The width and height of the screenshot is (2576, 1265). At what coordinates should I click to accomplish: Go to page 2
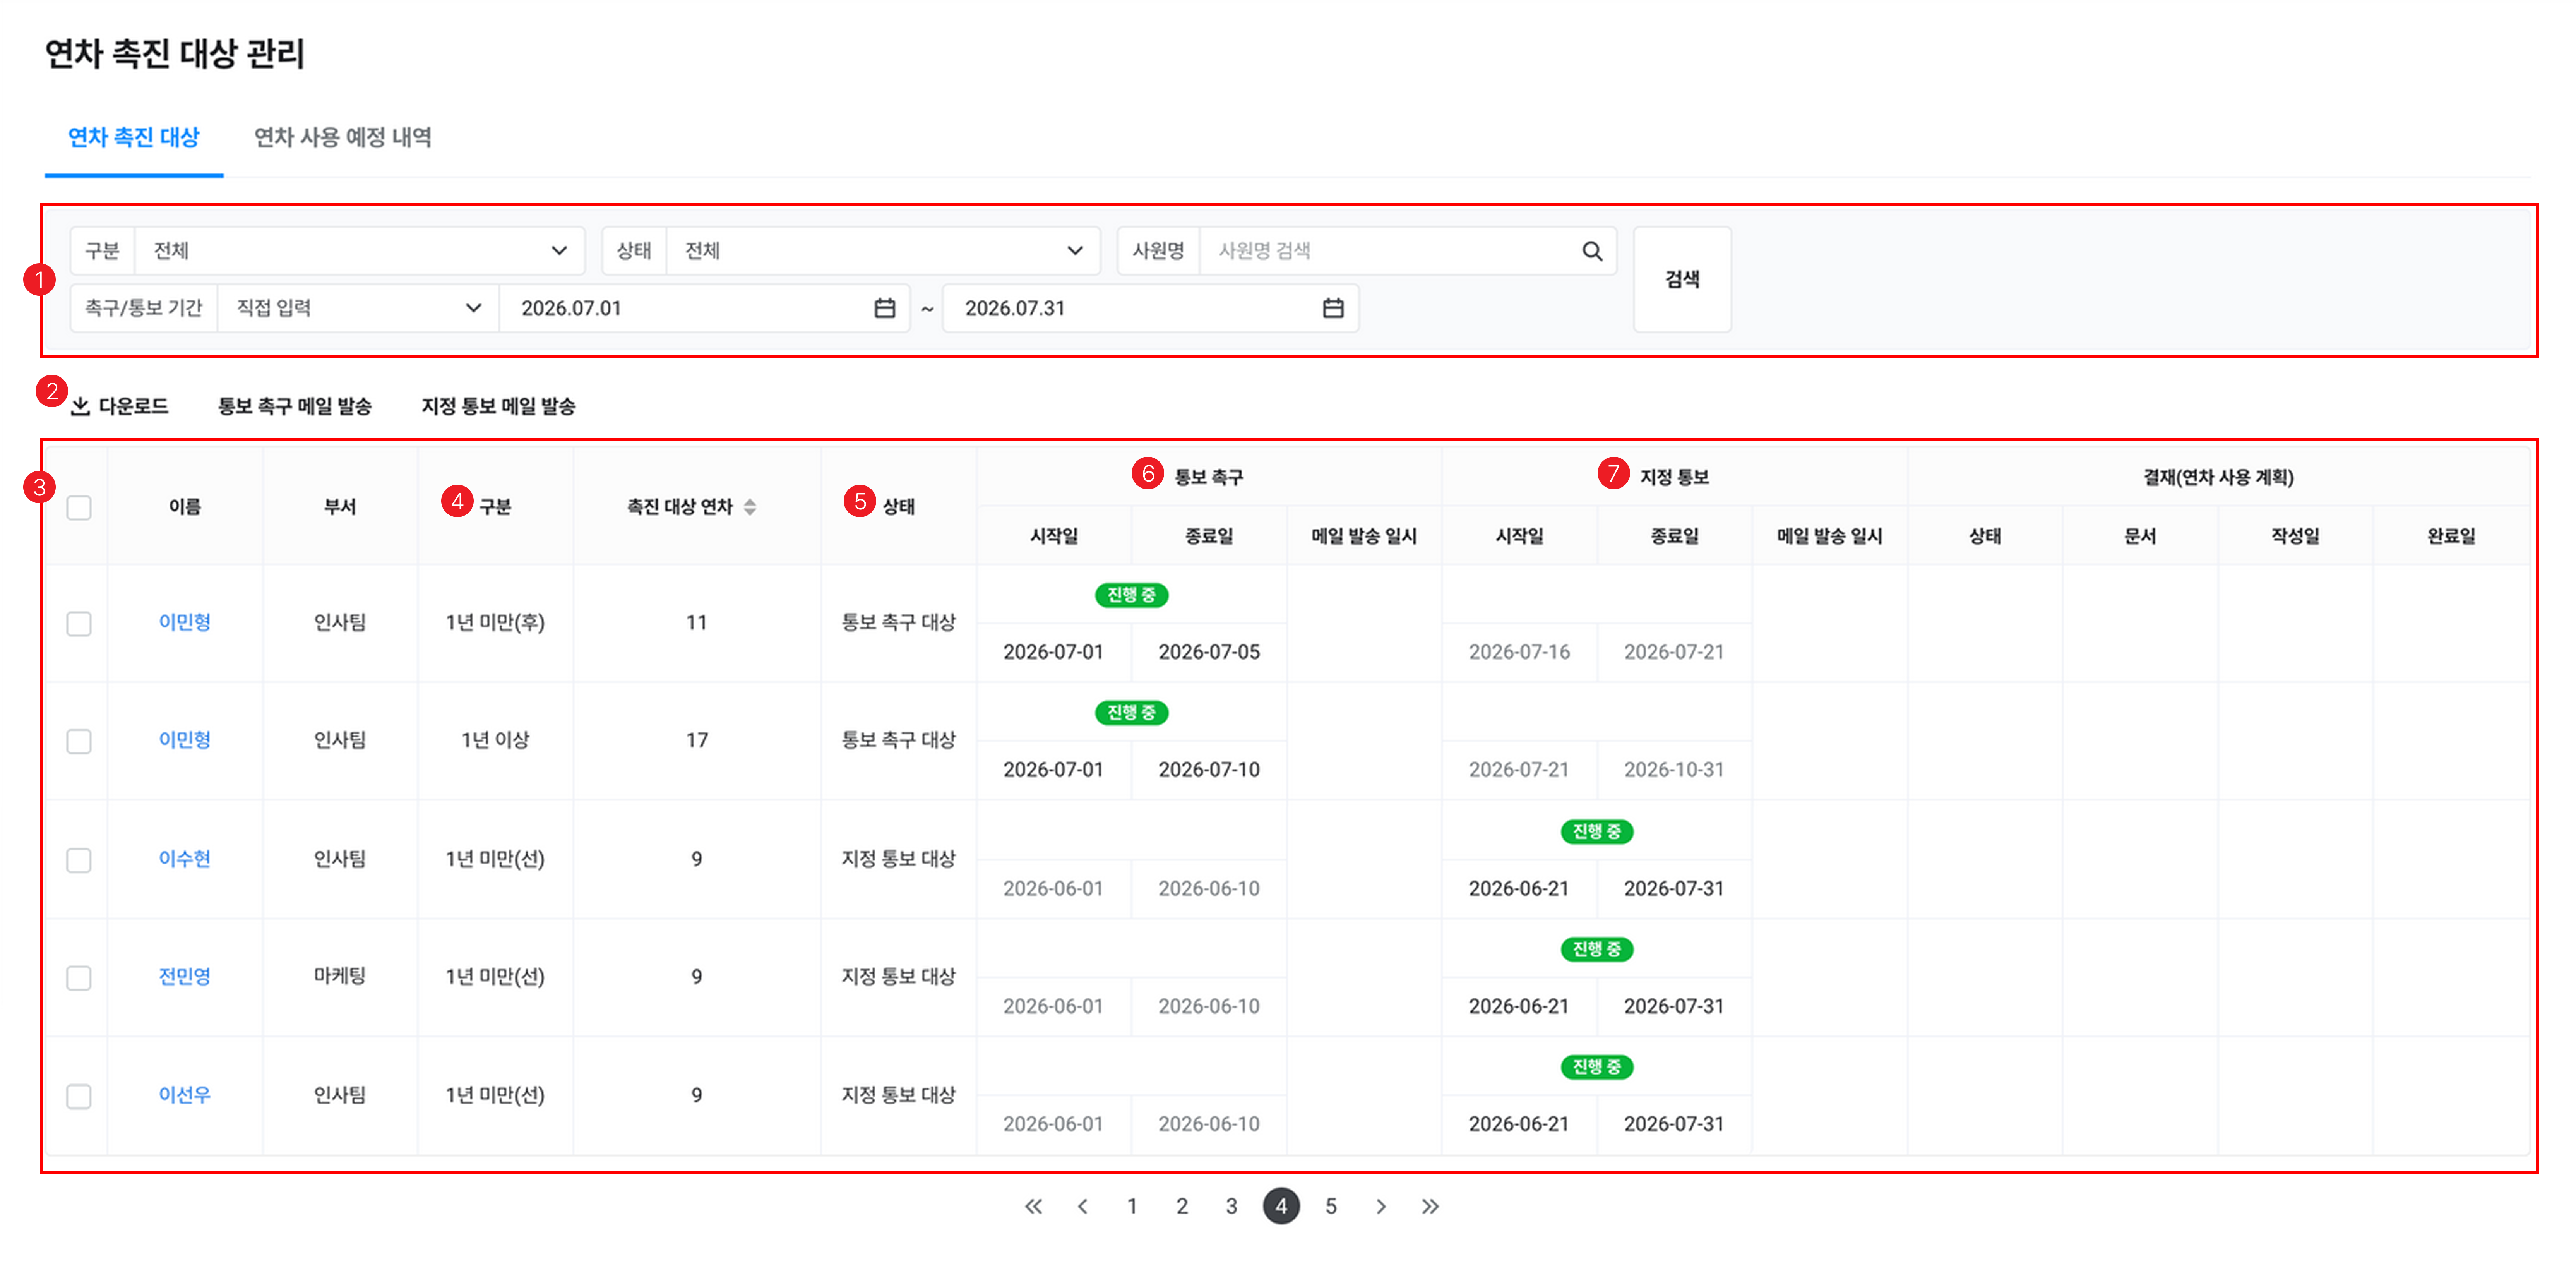click(x=1182, y=1206)
